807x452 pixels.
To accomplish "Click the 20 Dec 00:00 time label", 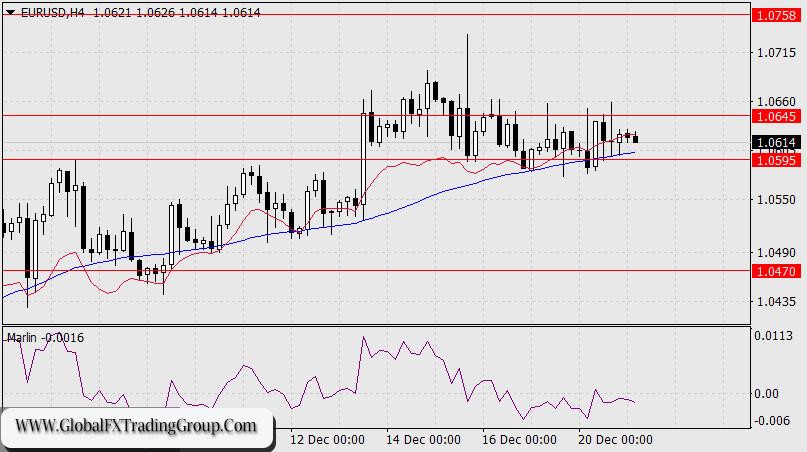I will tap(616, 440).
